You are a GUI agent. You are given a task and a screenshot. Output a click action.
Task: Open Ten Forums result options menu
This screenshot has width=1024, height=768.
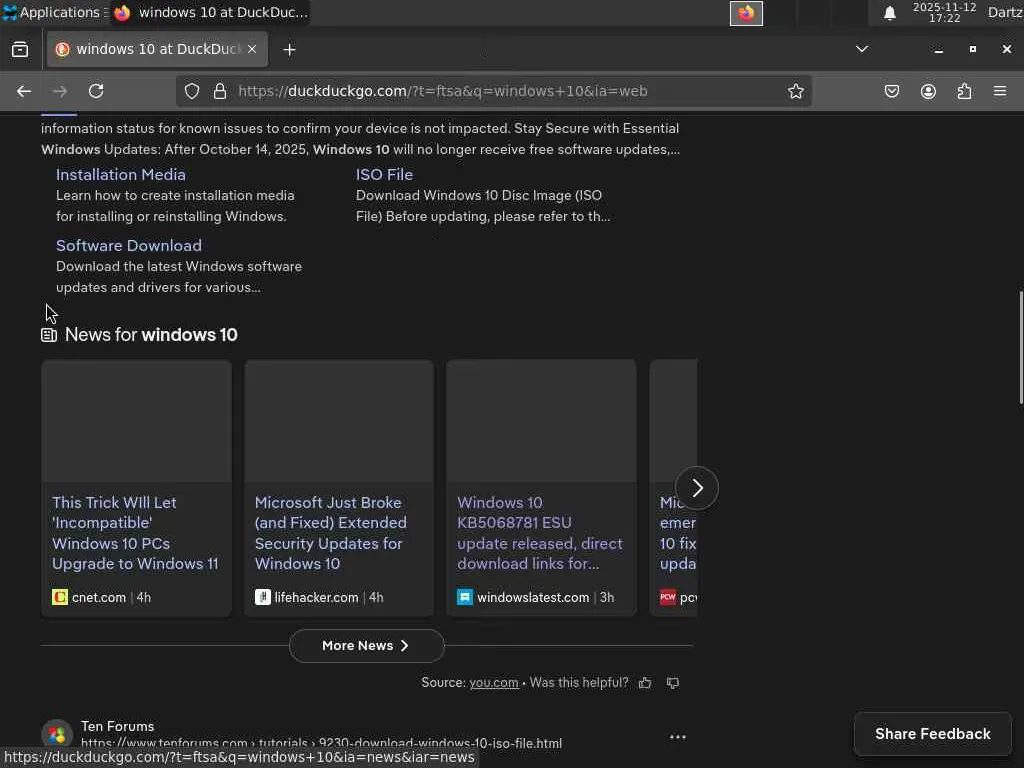tap(678, 737)
